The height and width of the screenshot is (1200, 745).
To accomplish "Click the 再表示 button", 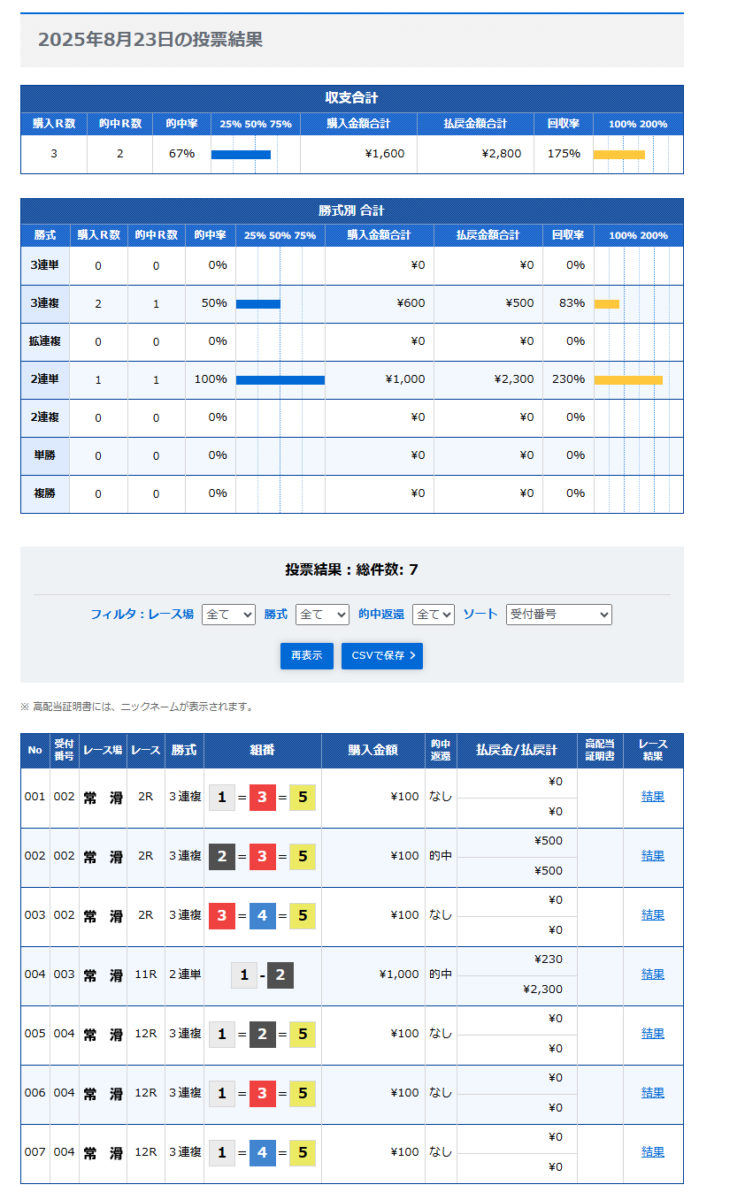I will point(306,656).
